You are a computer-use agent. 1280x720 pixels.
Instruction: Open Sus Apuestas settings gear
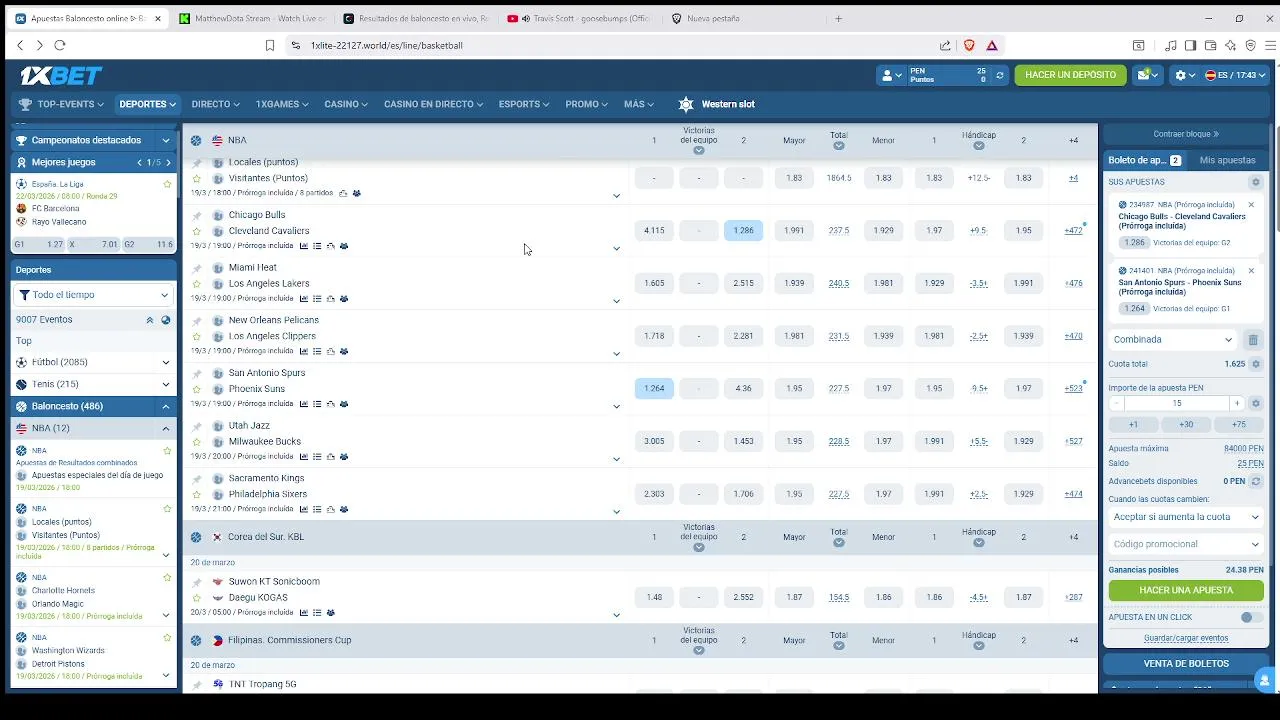point(1255,183)
